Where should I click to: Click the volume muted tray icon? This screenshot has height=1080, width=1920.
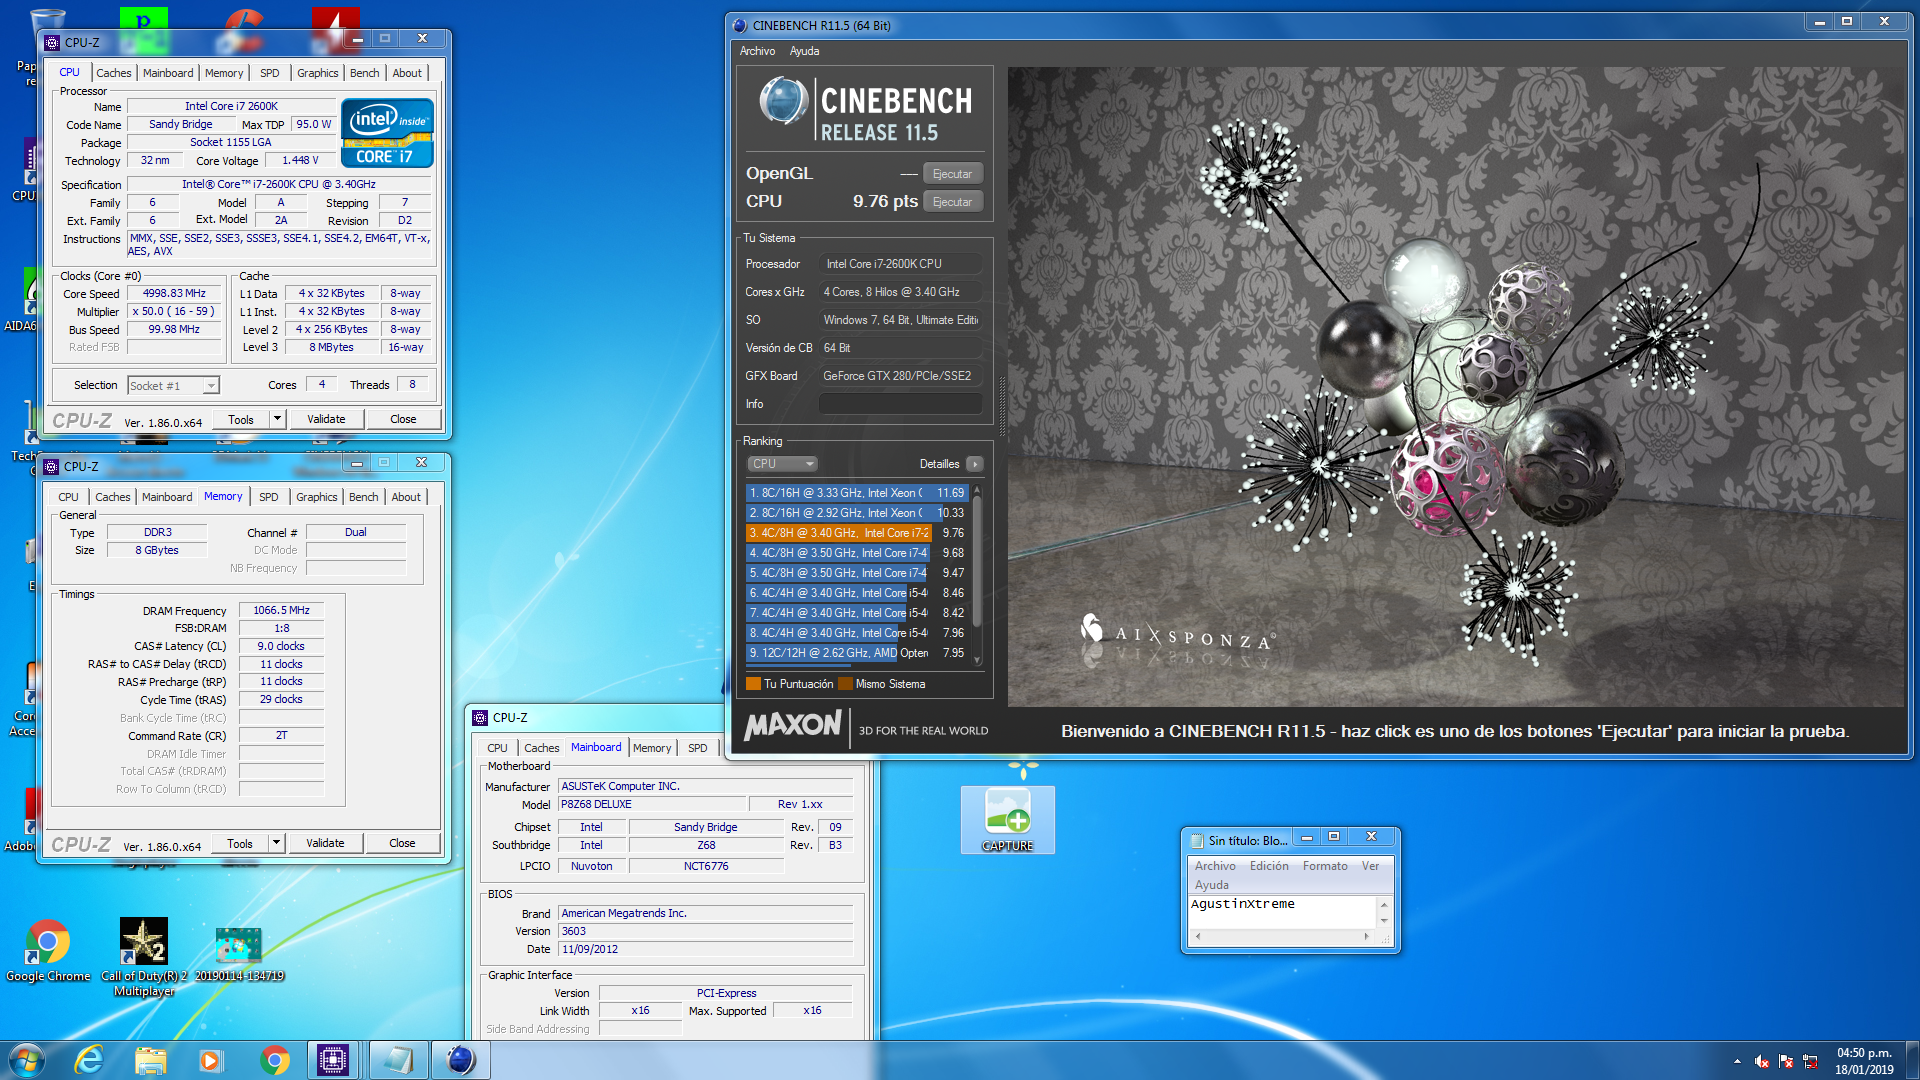[x=1762, y=1061]
